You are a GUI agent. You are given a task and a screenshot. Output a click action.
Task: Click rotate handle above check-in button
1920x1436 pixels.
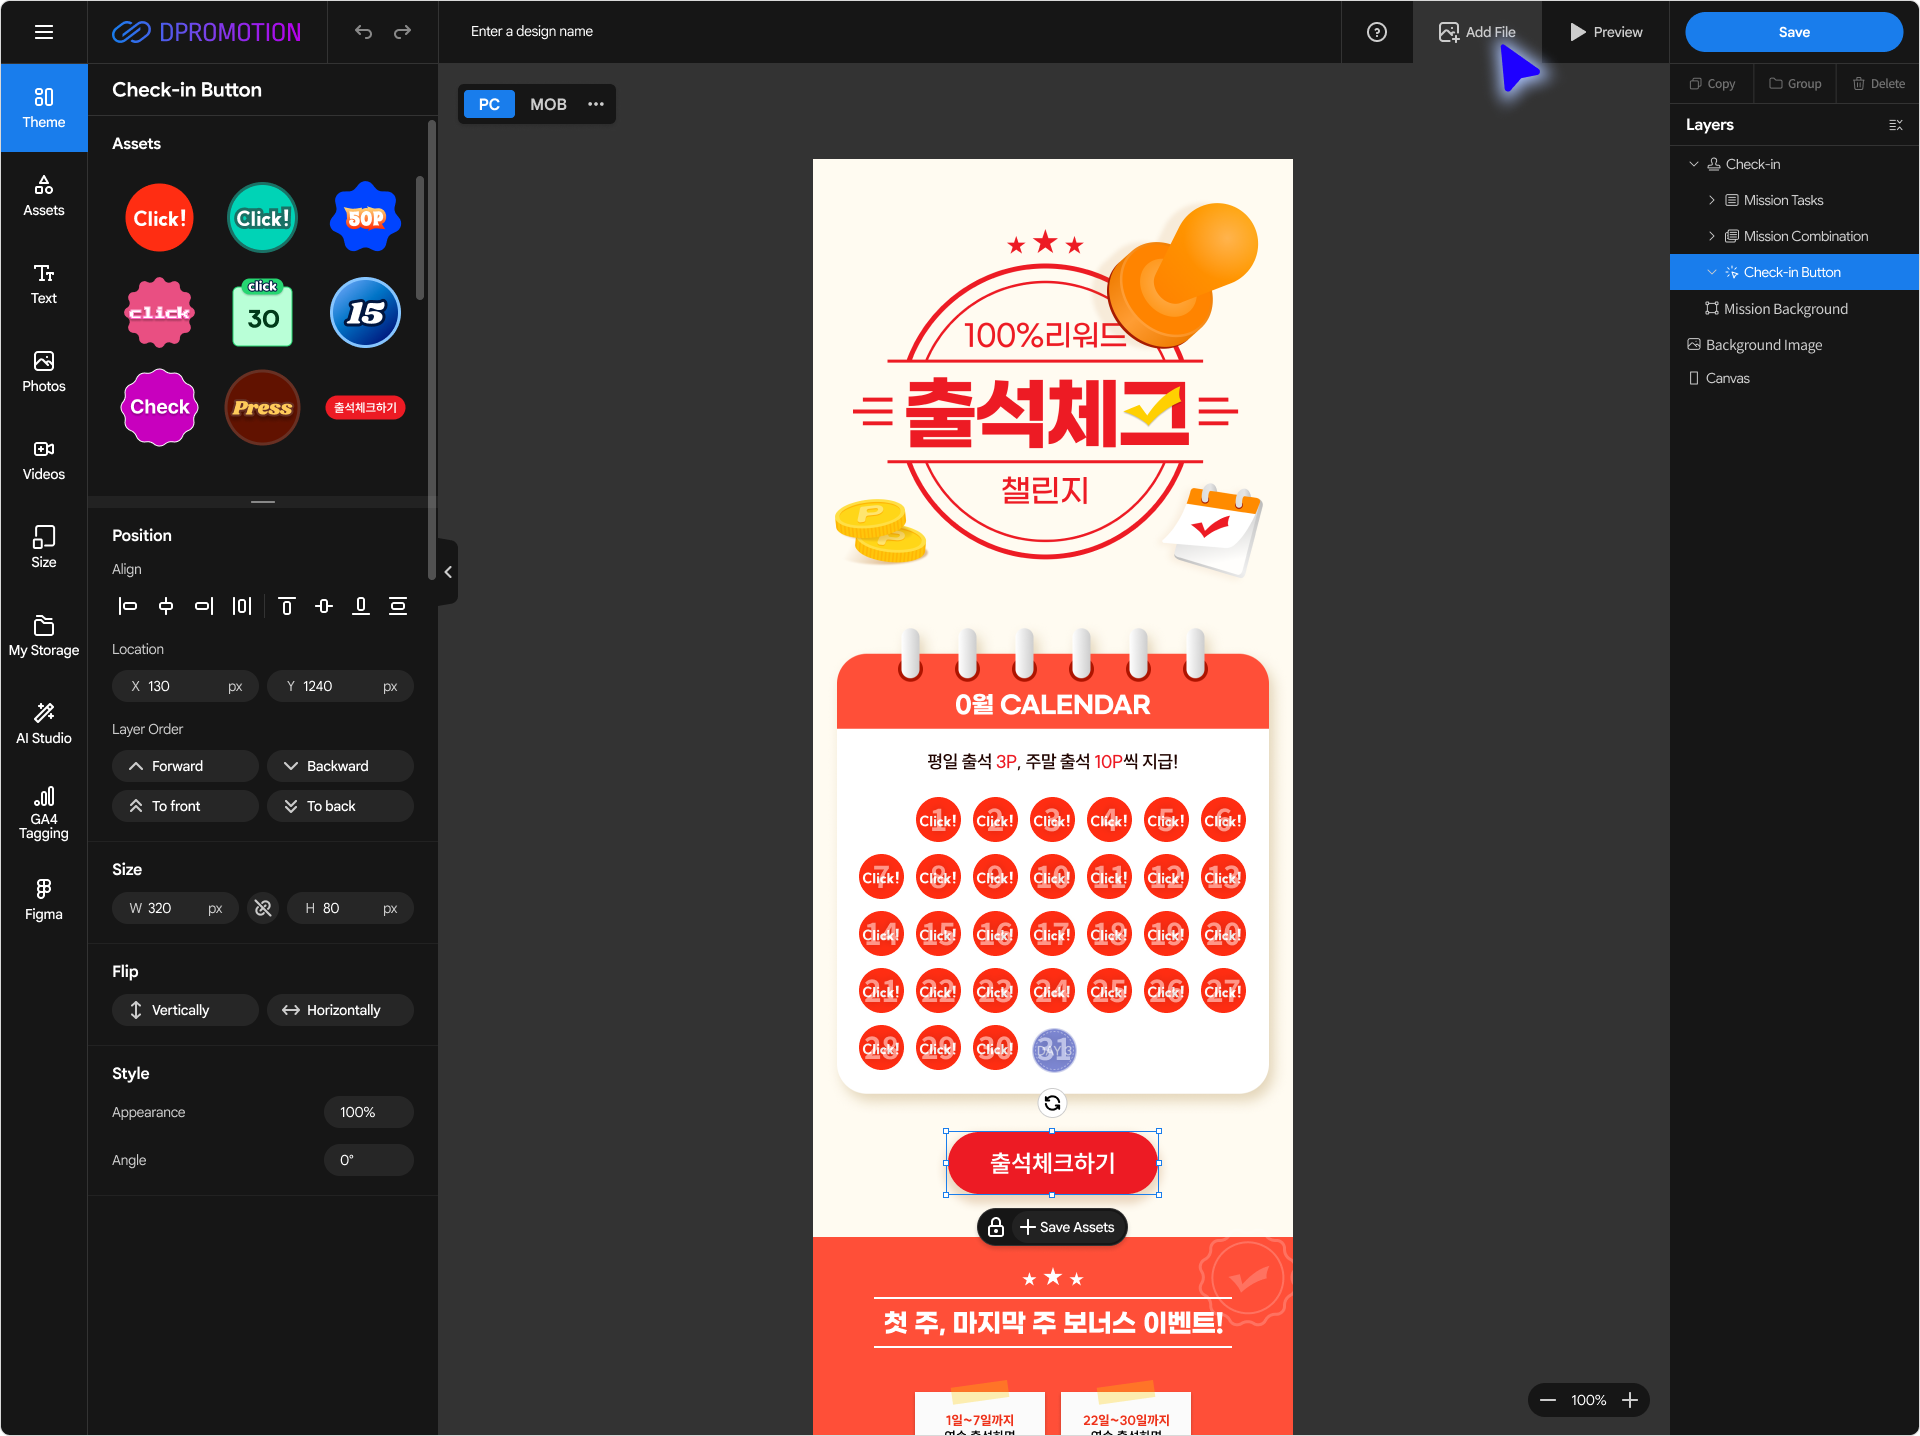(1052, 1103)
